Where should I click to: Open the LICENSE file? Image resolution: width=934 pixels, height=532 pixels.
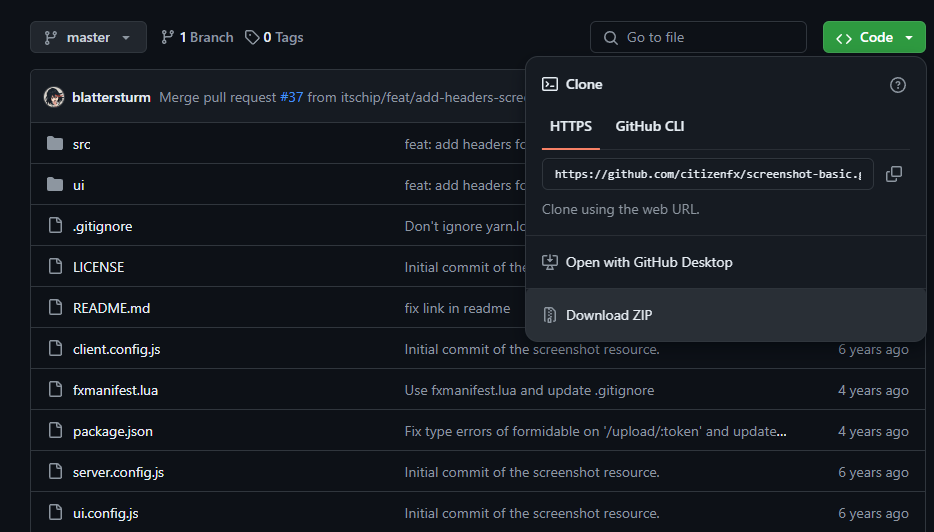(x=99, y=267)
